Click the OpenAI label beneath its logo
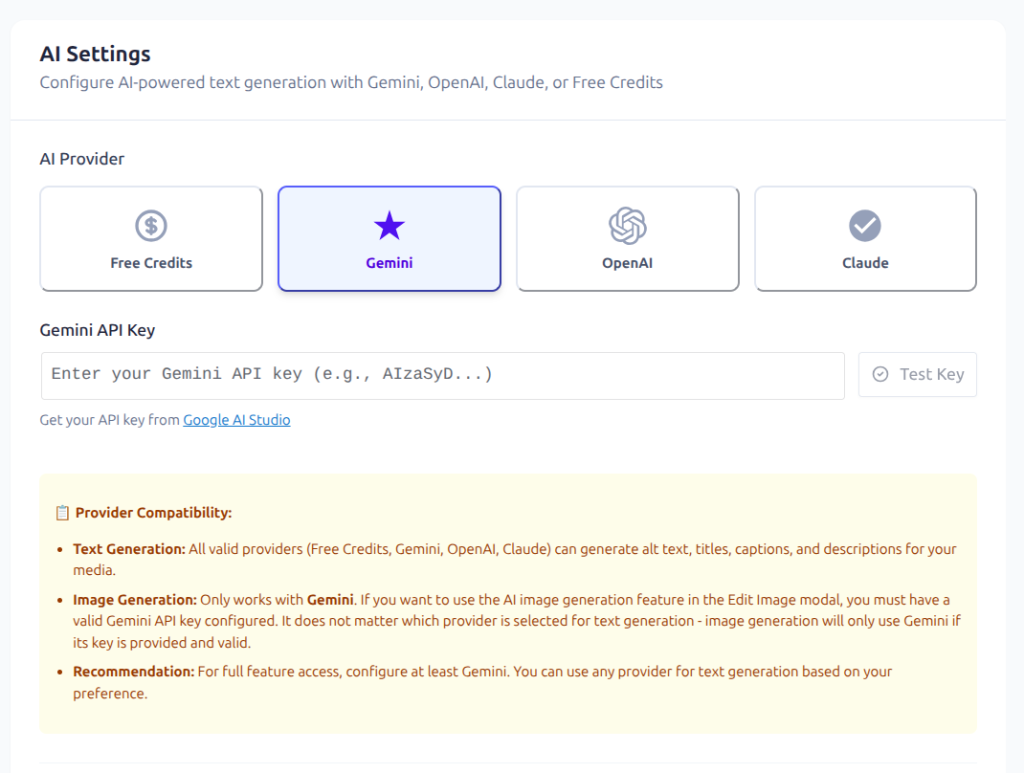Image resolution: width=1024 pixels, height=773 pixels. [x=627, y=263]
